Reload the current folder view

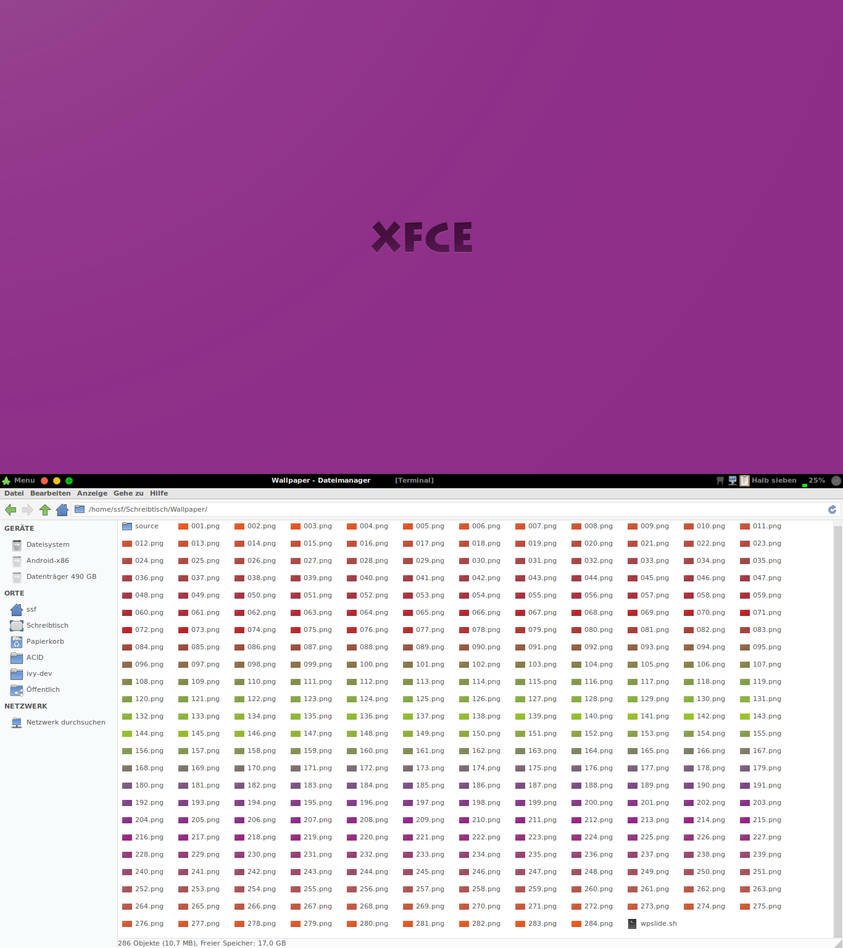[831, 509]
